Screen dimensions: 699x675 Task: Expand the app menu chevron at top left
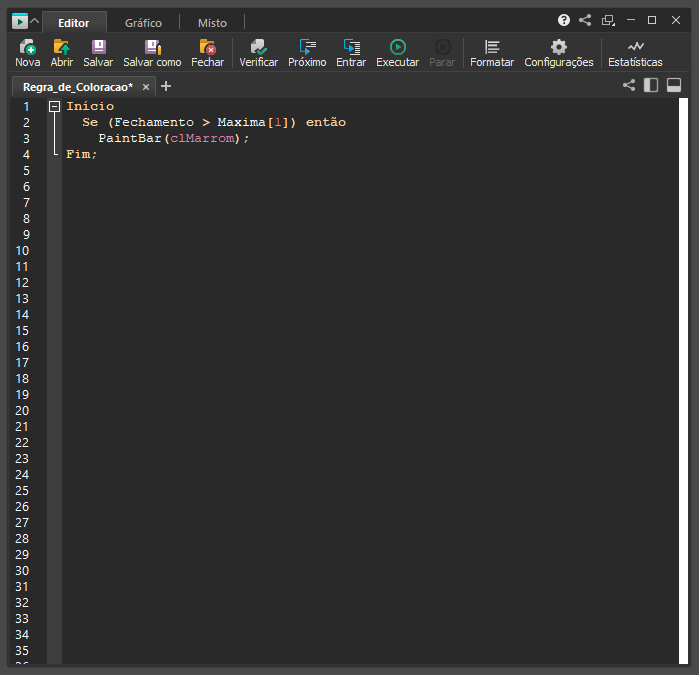pyautogui.click(x=34, y=21)
